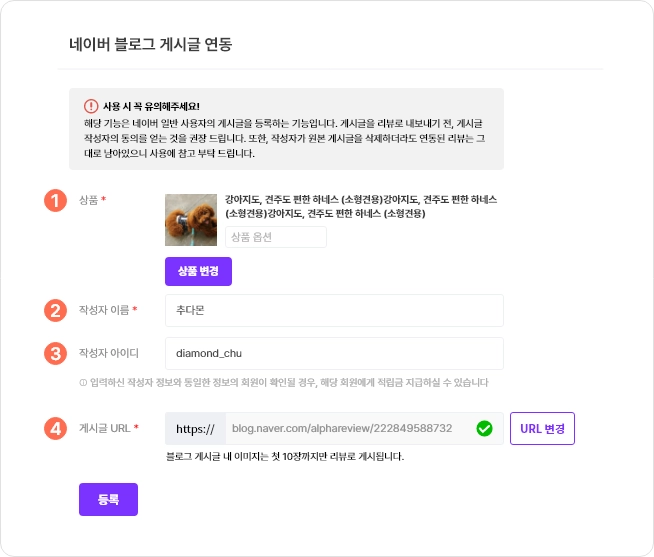Focus the 작성자 이름 field containing 추다몬

pos(334,310)
